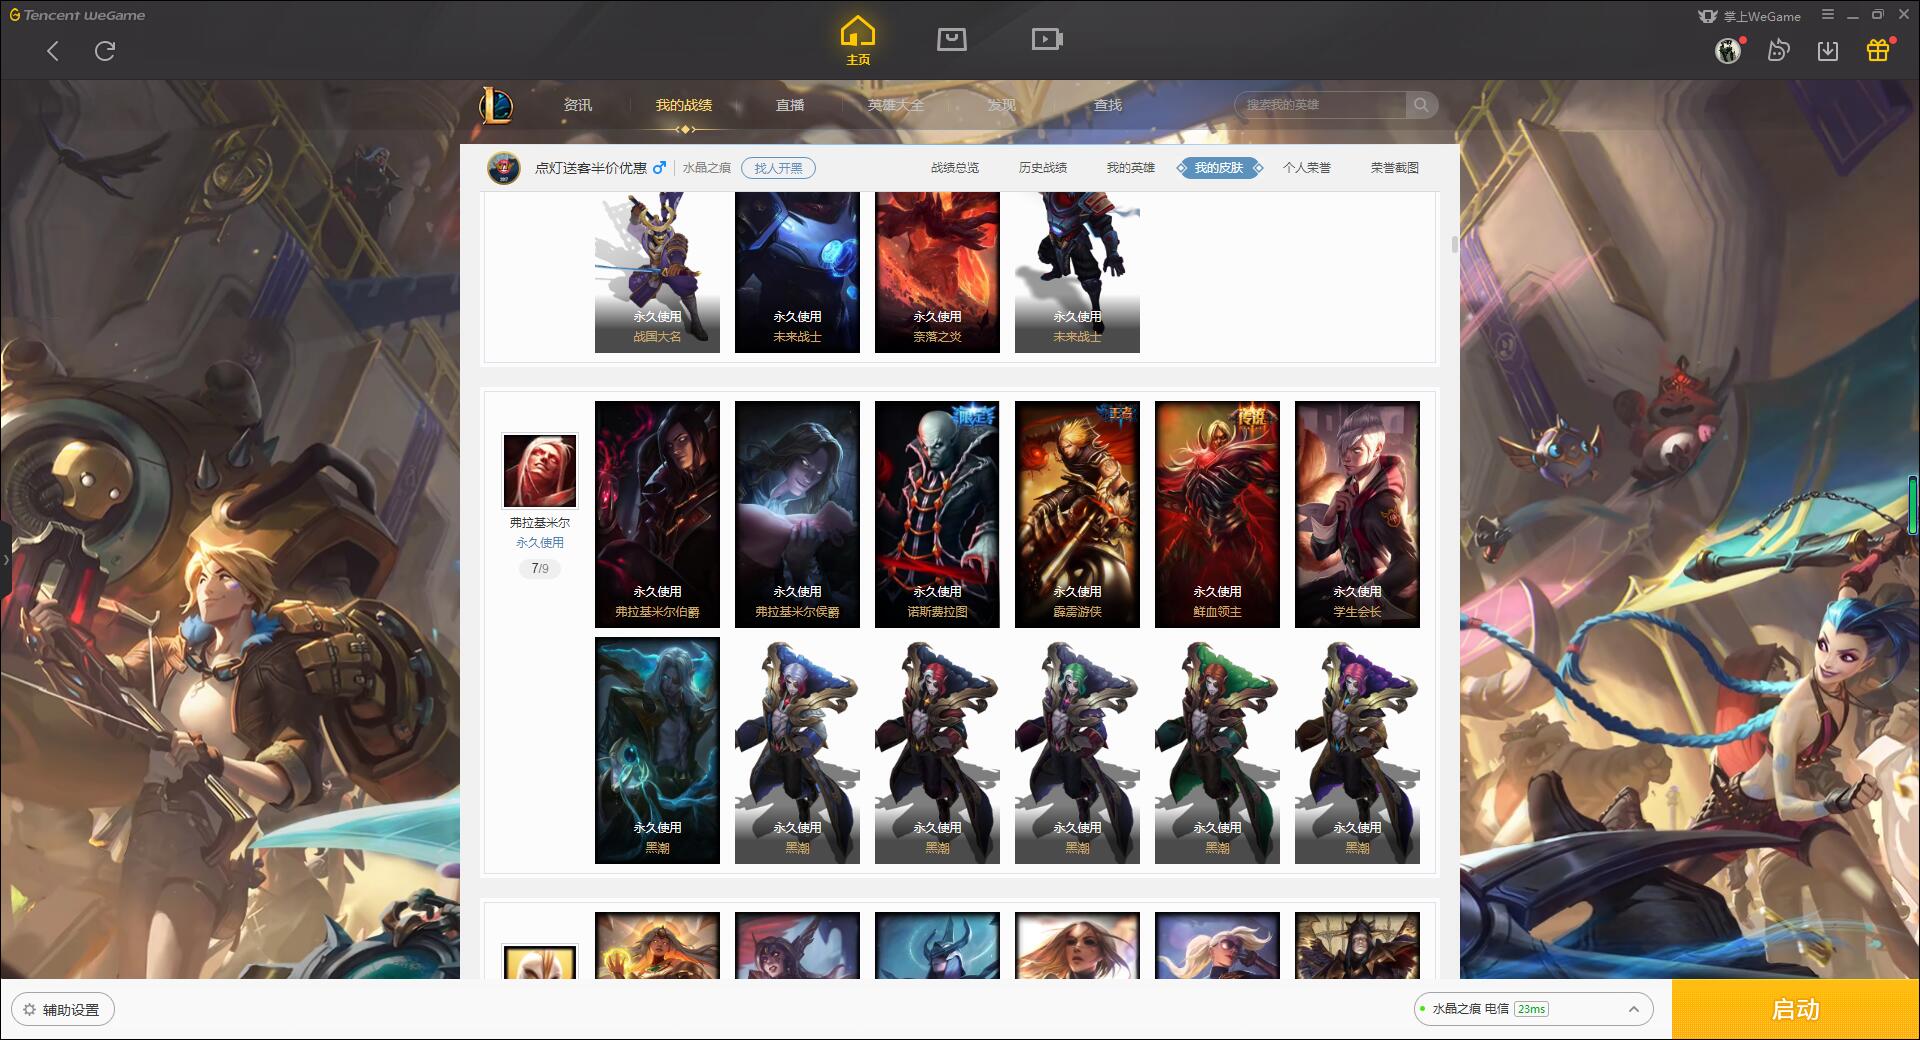Click the 诺斯费拉图 skin card

937,514
